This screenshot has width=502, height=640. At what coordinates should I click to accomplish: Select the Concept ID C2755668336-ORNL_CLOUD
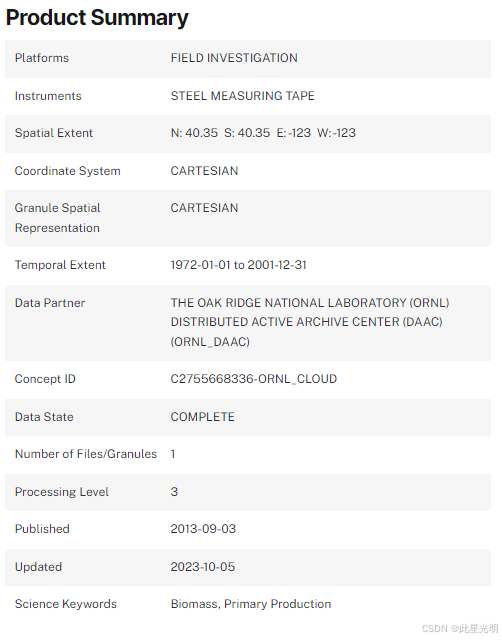(x=253, y=379)
